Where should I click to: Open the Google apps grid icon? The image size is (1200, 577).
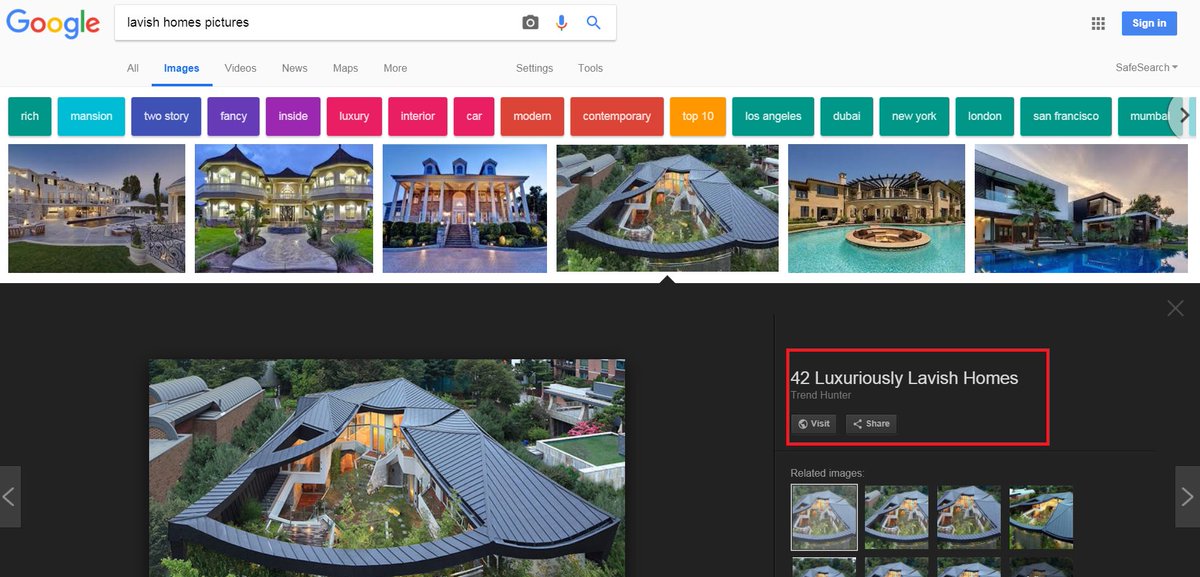1097,23
